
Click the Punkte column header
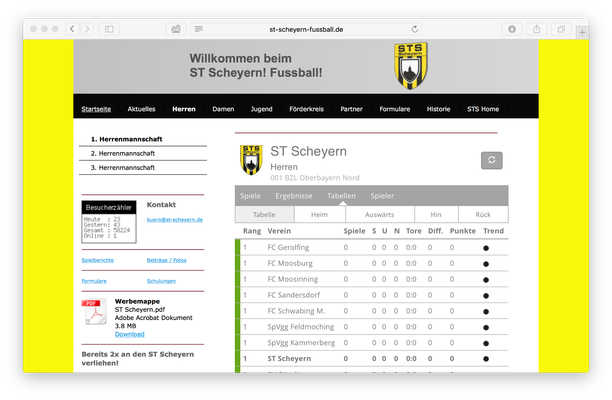(463, 231)
